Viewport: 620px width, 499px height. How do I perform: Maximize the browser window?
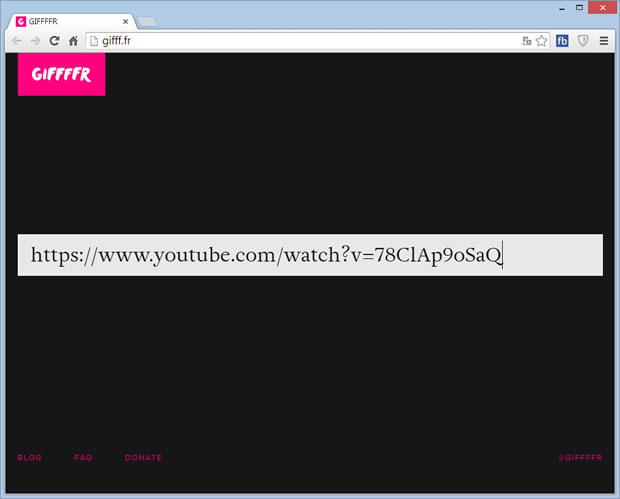(x=579, y=8)
